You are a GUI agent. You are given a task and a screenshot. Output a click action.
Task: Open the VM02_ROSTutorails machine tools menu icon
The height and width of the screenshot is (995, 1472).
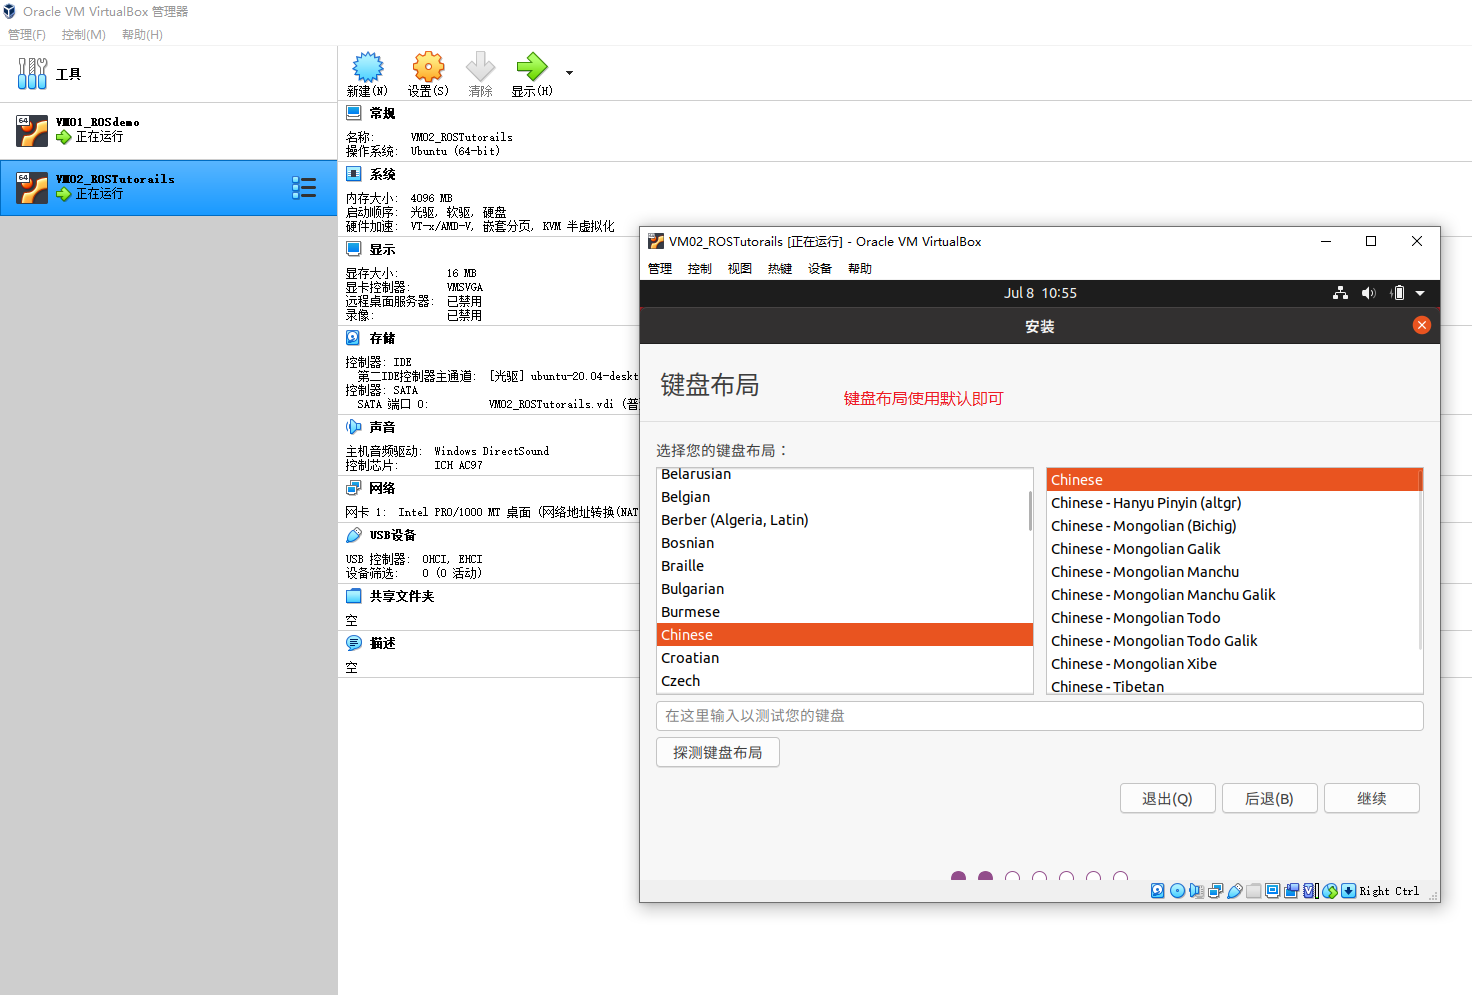coord(305,187)
